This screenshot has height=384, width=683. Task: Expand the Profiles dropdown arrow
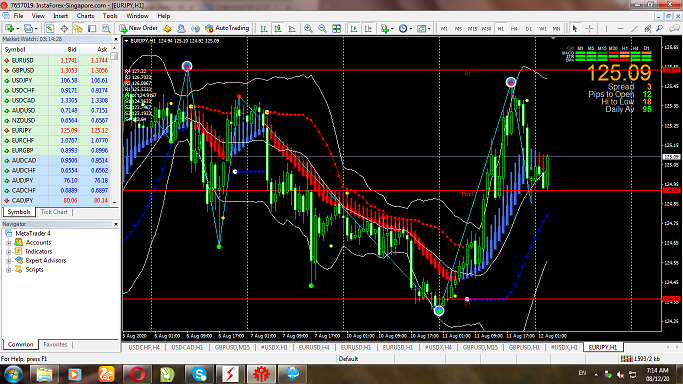pyautogui.click(x=36, y=29)
